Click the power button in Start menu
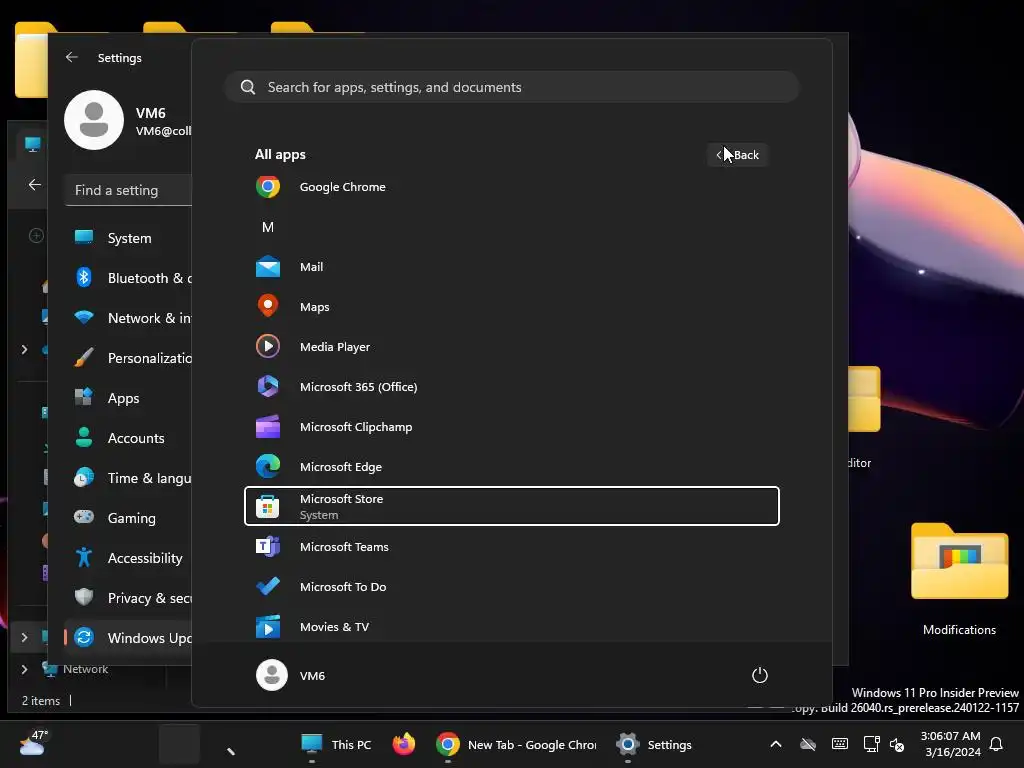This screenshot has width=1024, height=768. 760,675
